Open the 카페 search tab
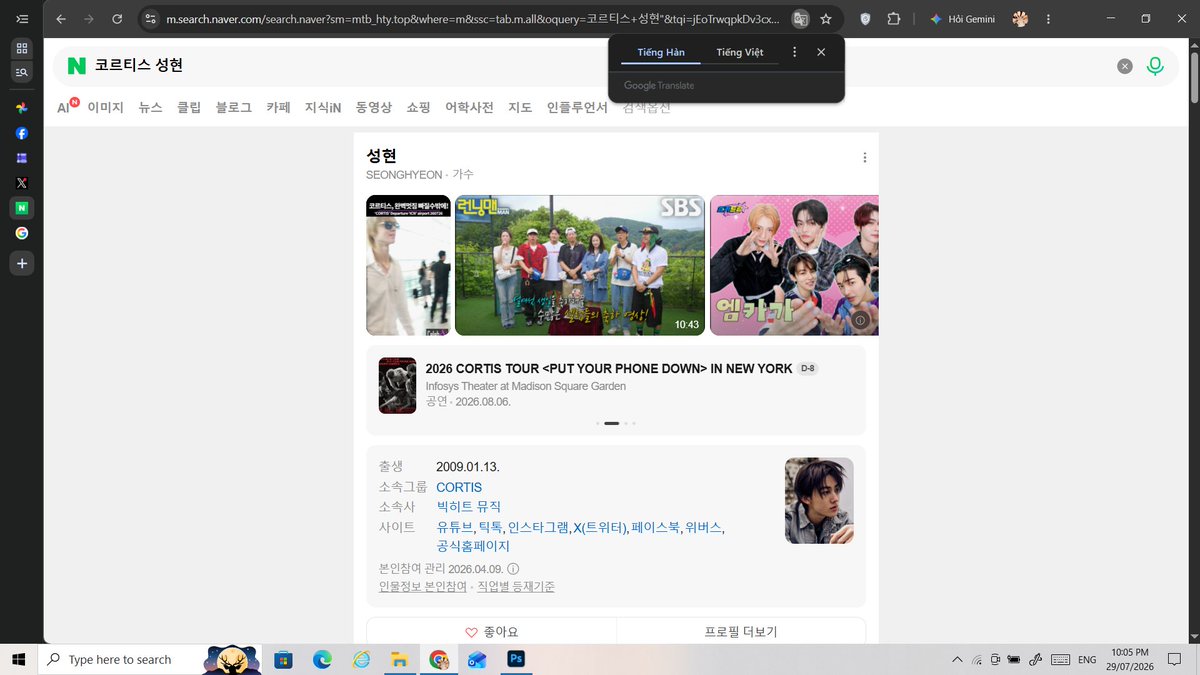This screenshot has height=675, width=1200. point(278,107)
